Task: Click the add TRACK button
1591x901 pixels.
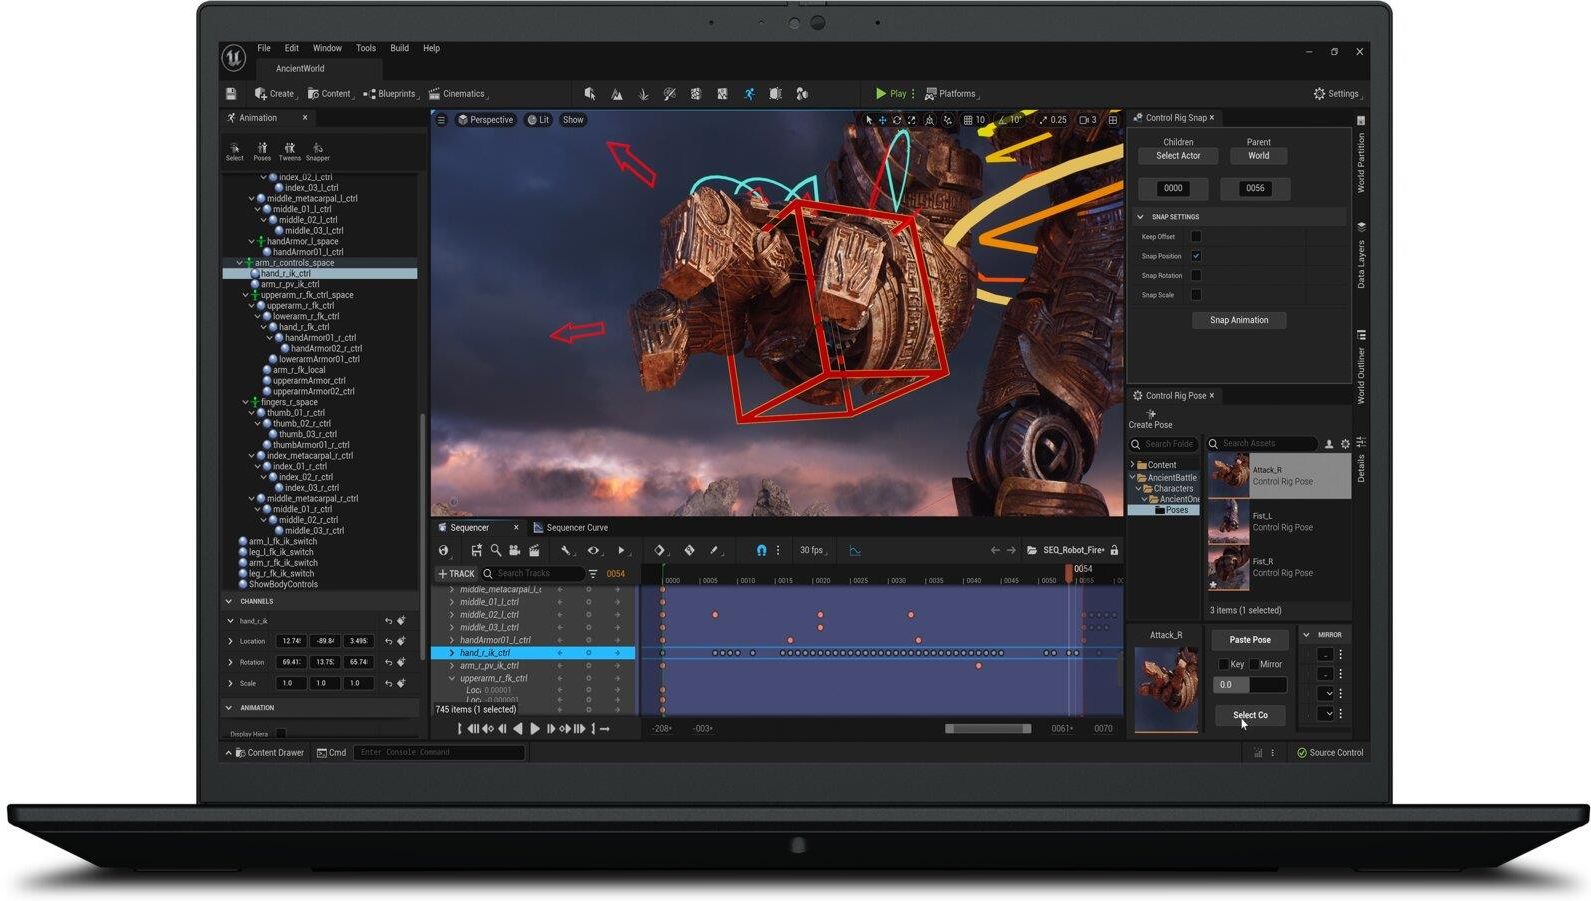Action: tap(456, 574)
